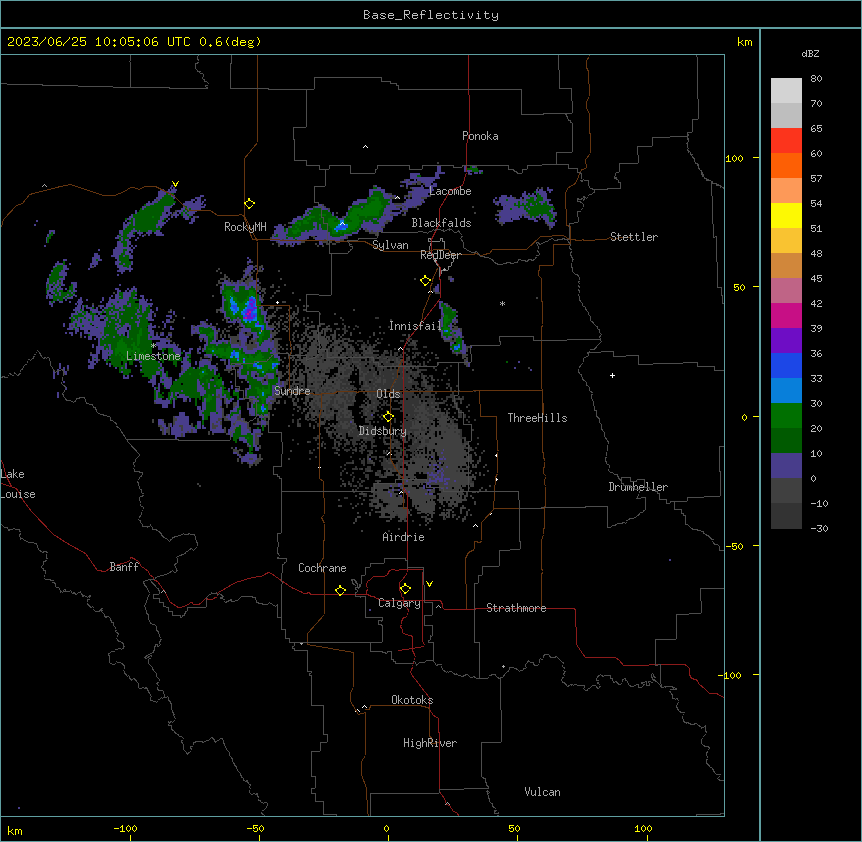Click the -100 tick on the bottom axis

tap(125, 828)
